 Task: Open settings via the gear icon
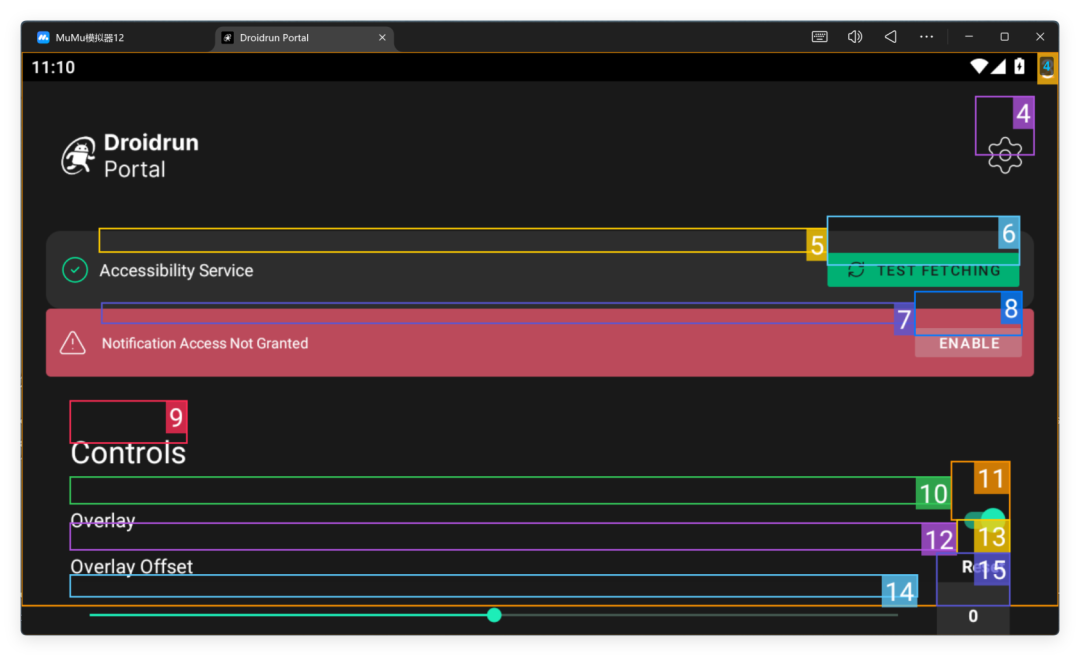point(1005,155)
